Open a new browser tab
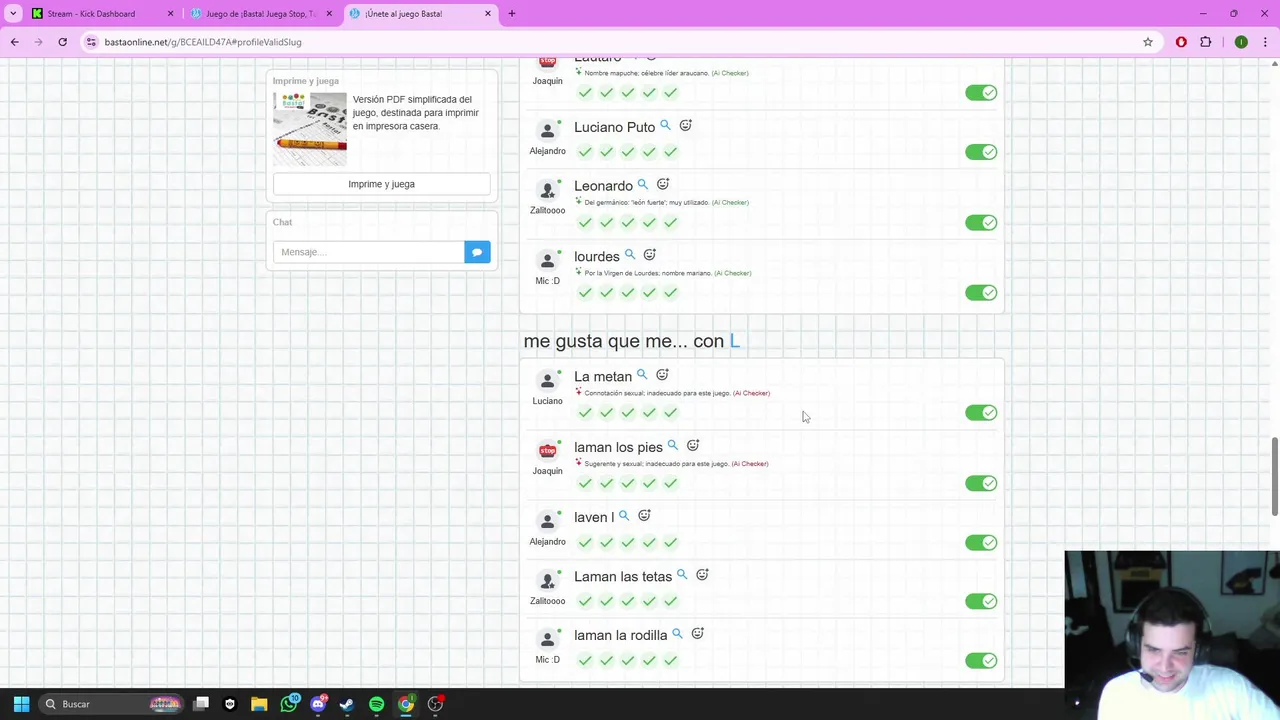1280x720 pixels. tap(512, 13)
